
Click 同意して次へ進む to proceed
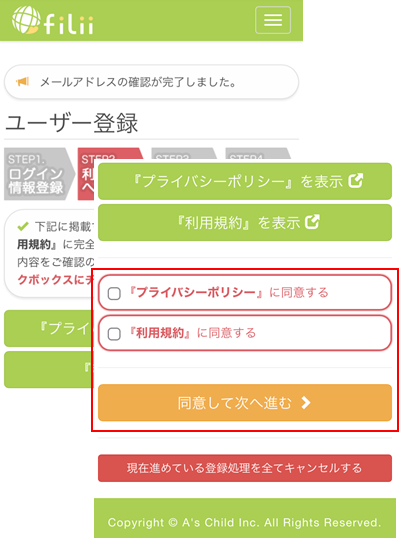click(x=245, y=403)
